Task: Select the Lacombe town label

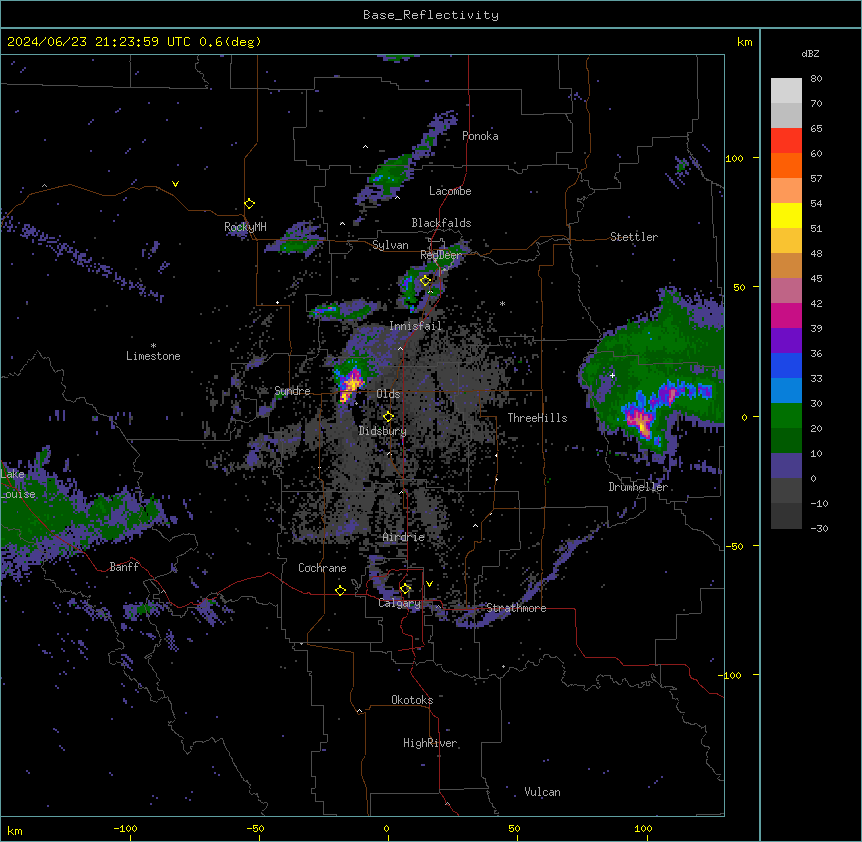Action: click(450, 191)
